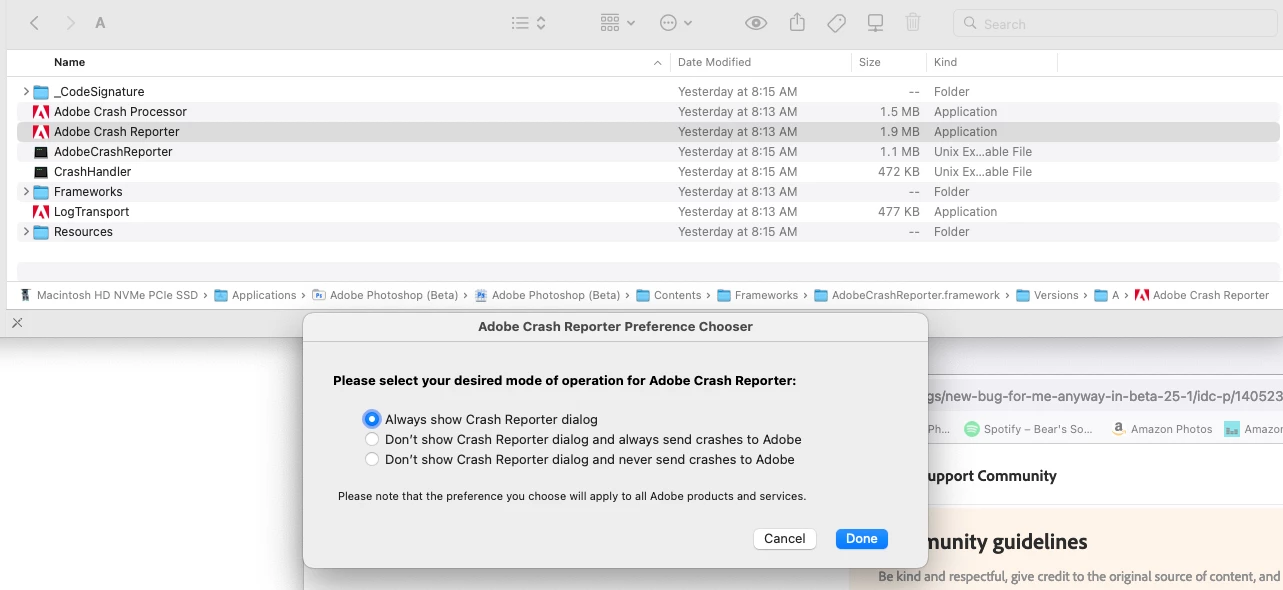The height and width of the screenshot is (590, 1283).
Task: Click the Connect to display icon in toolbar
Action: (875, 23)
